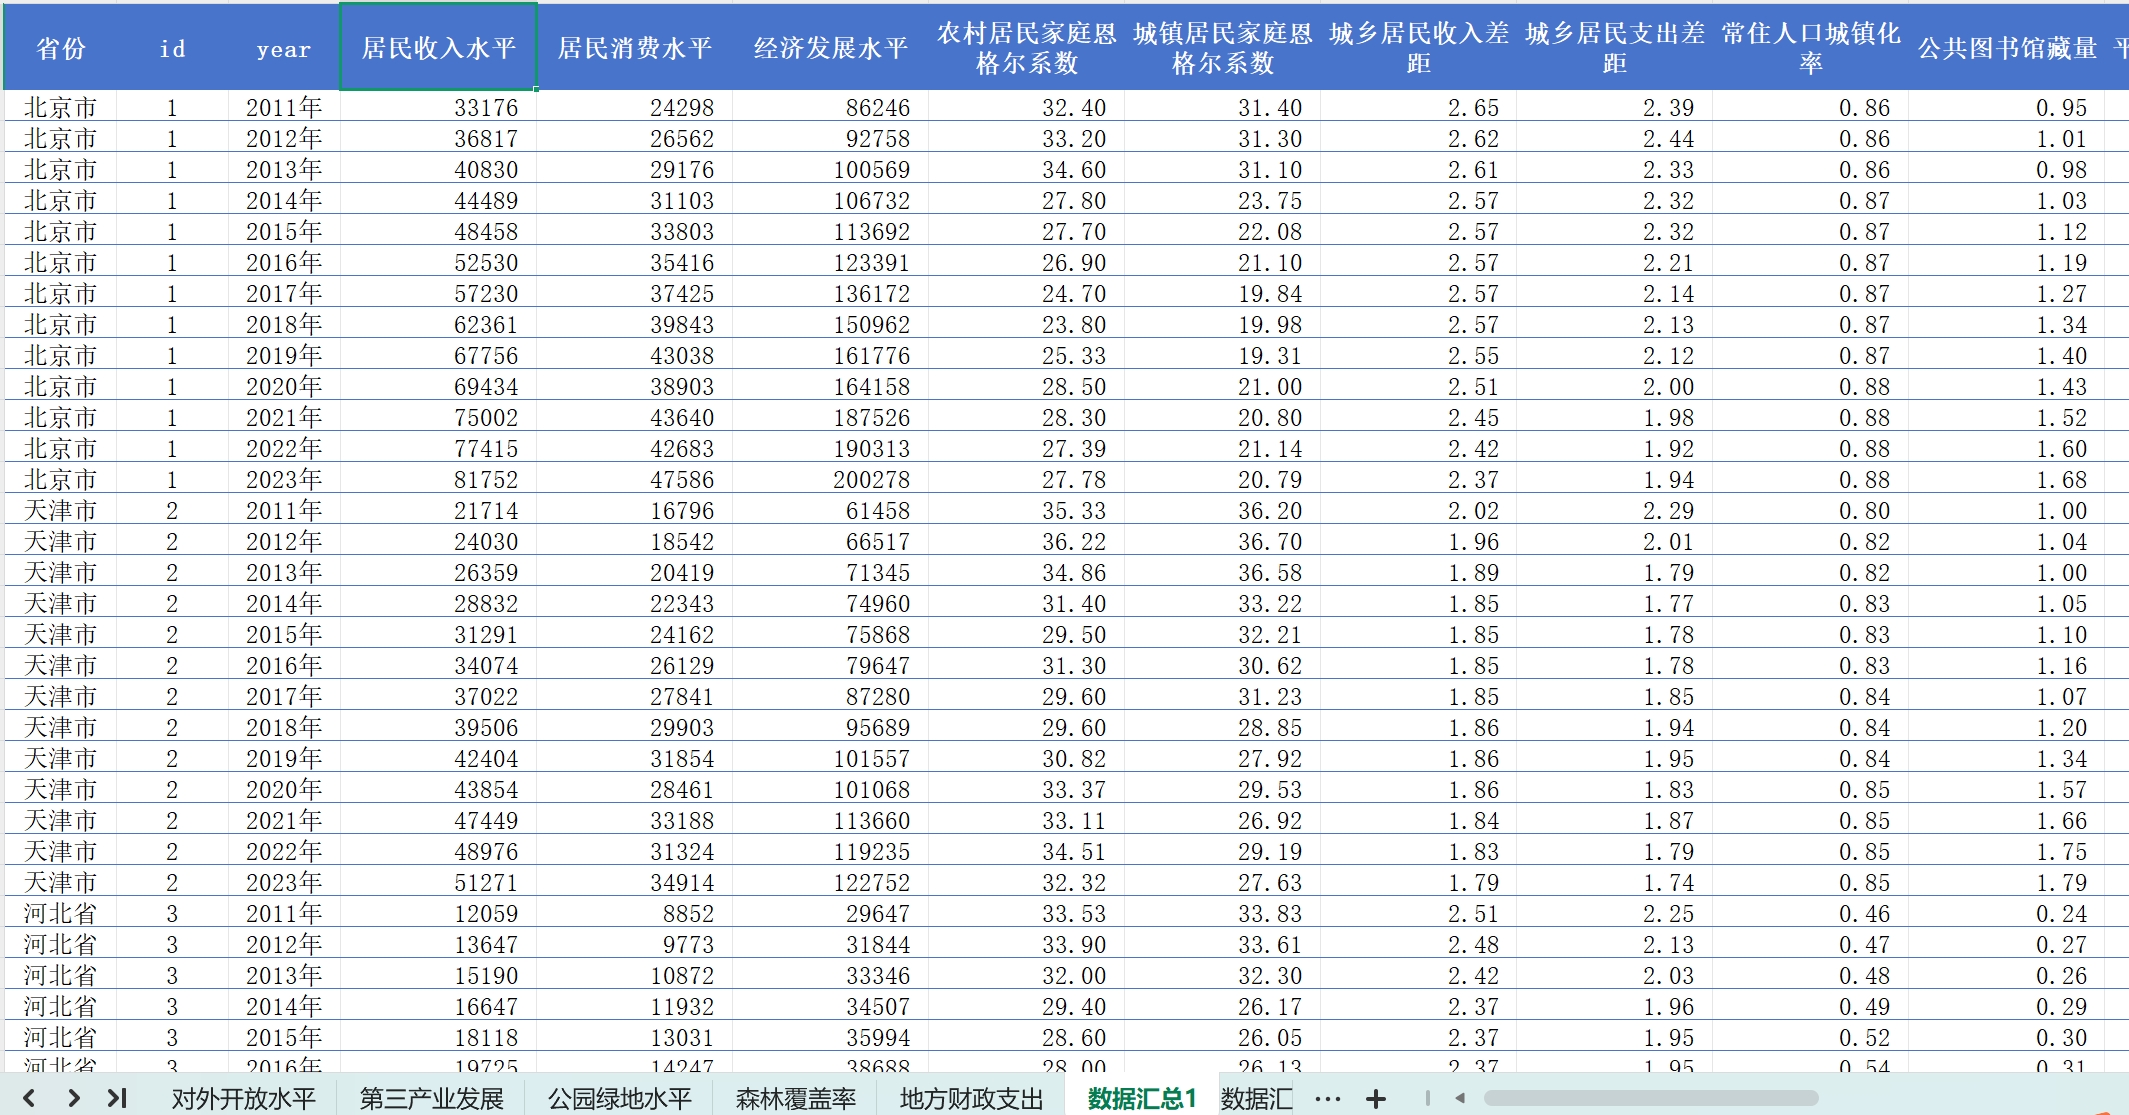Click the previous sheet navigation arrow
This screenshot has width=2129, height=1115.
[29, 1098]
